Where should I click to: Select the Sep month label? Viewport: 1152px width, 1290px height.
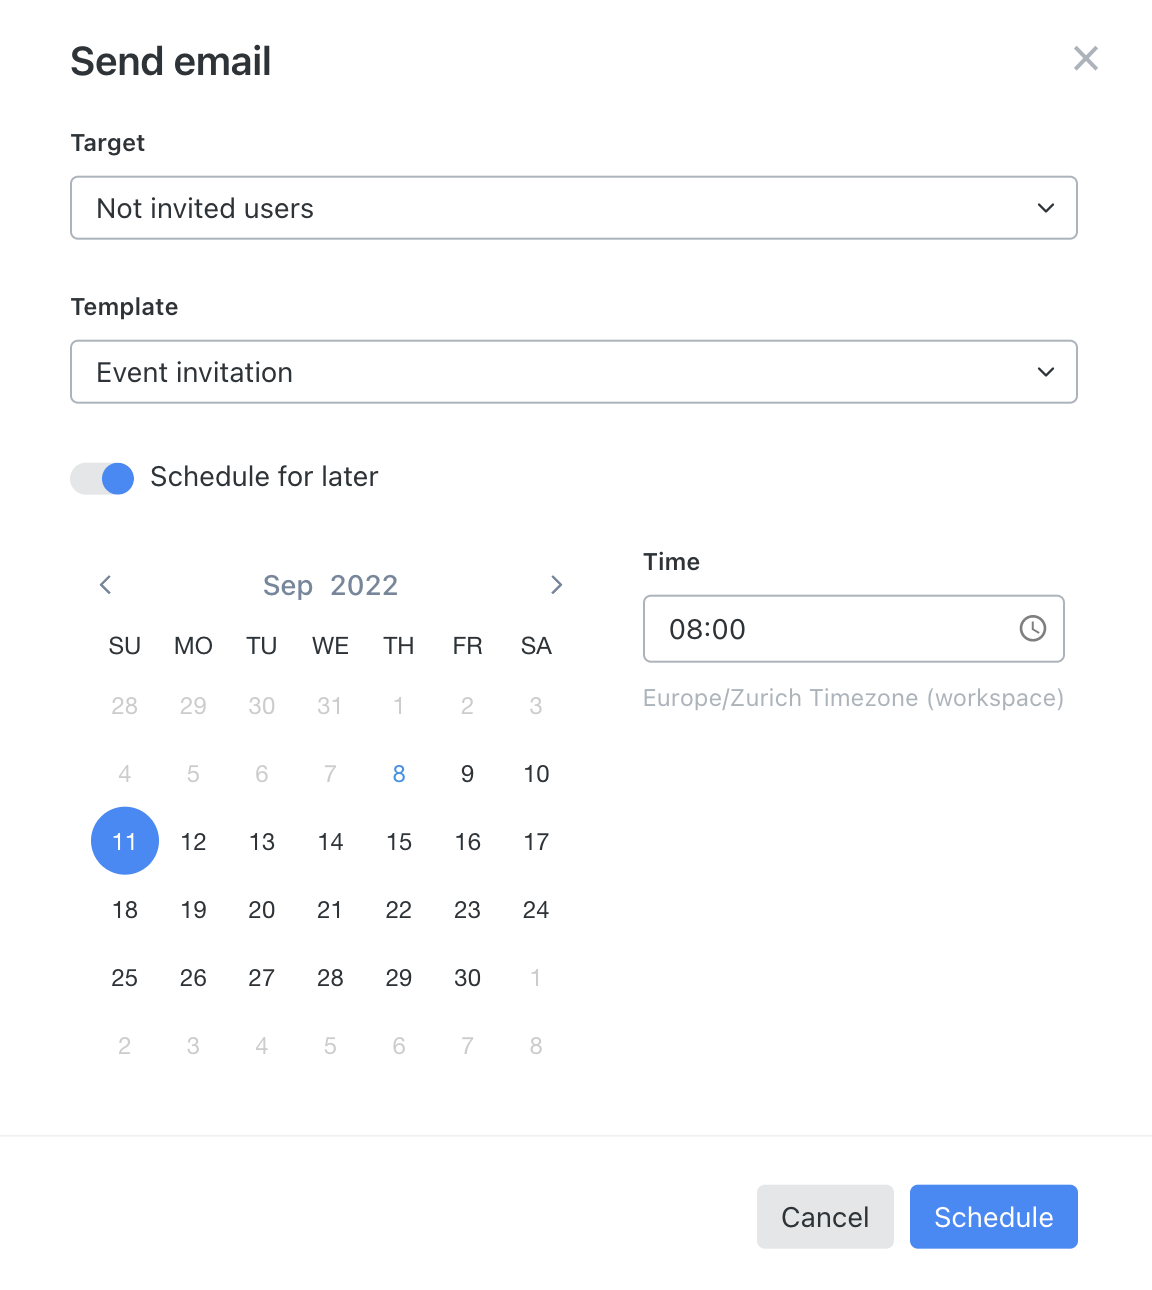pos(288,585)
